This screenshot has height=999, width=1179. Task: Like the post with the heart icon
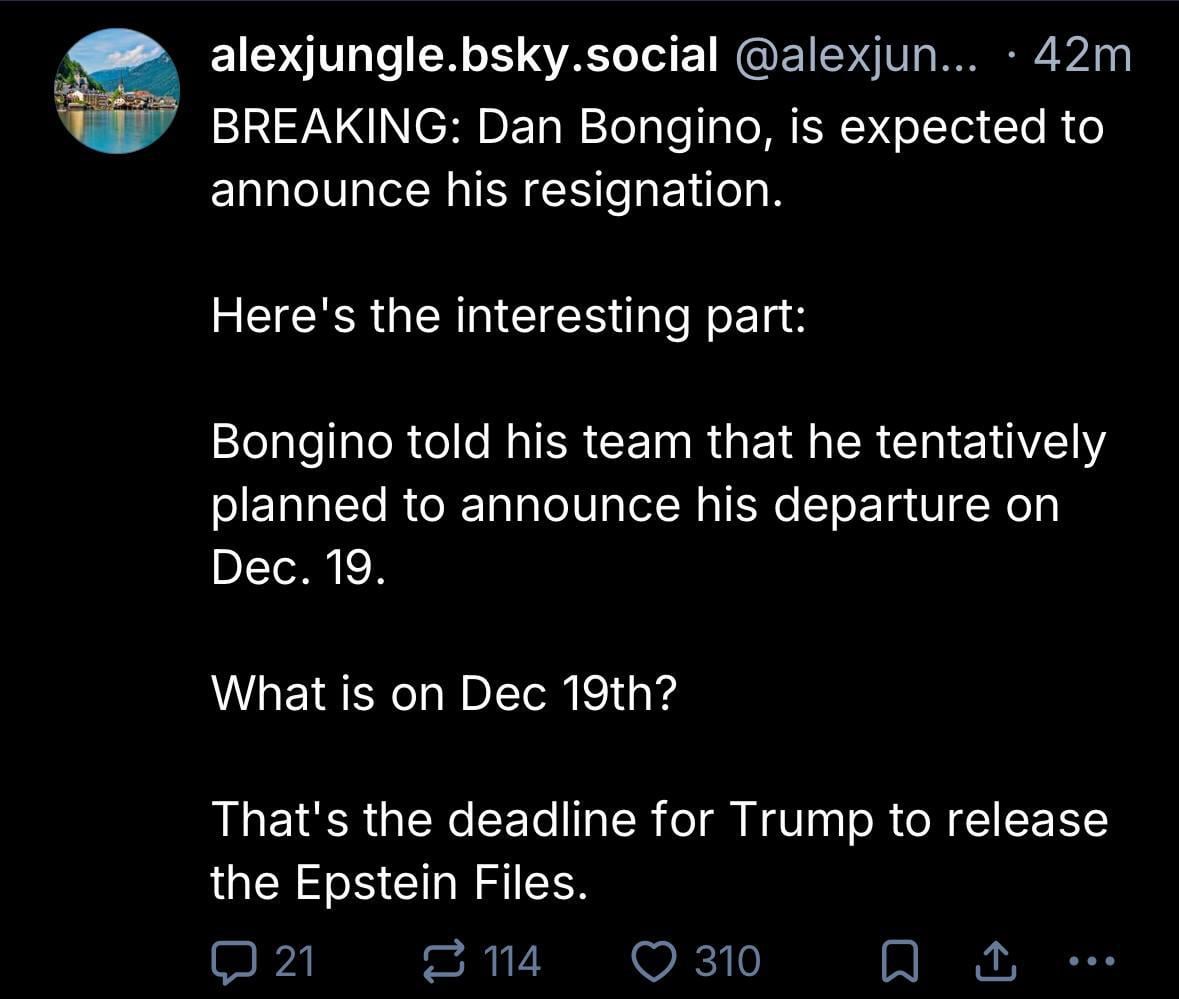tap(656, 961)
